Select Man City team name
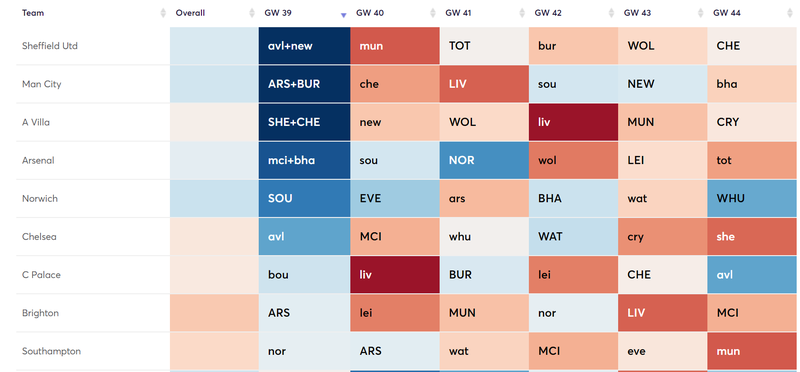The image size is (800, 372). [x=41, y=84]
